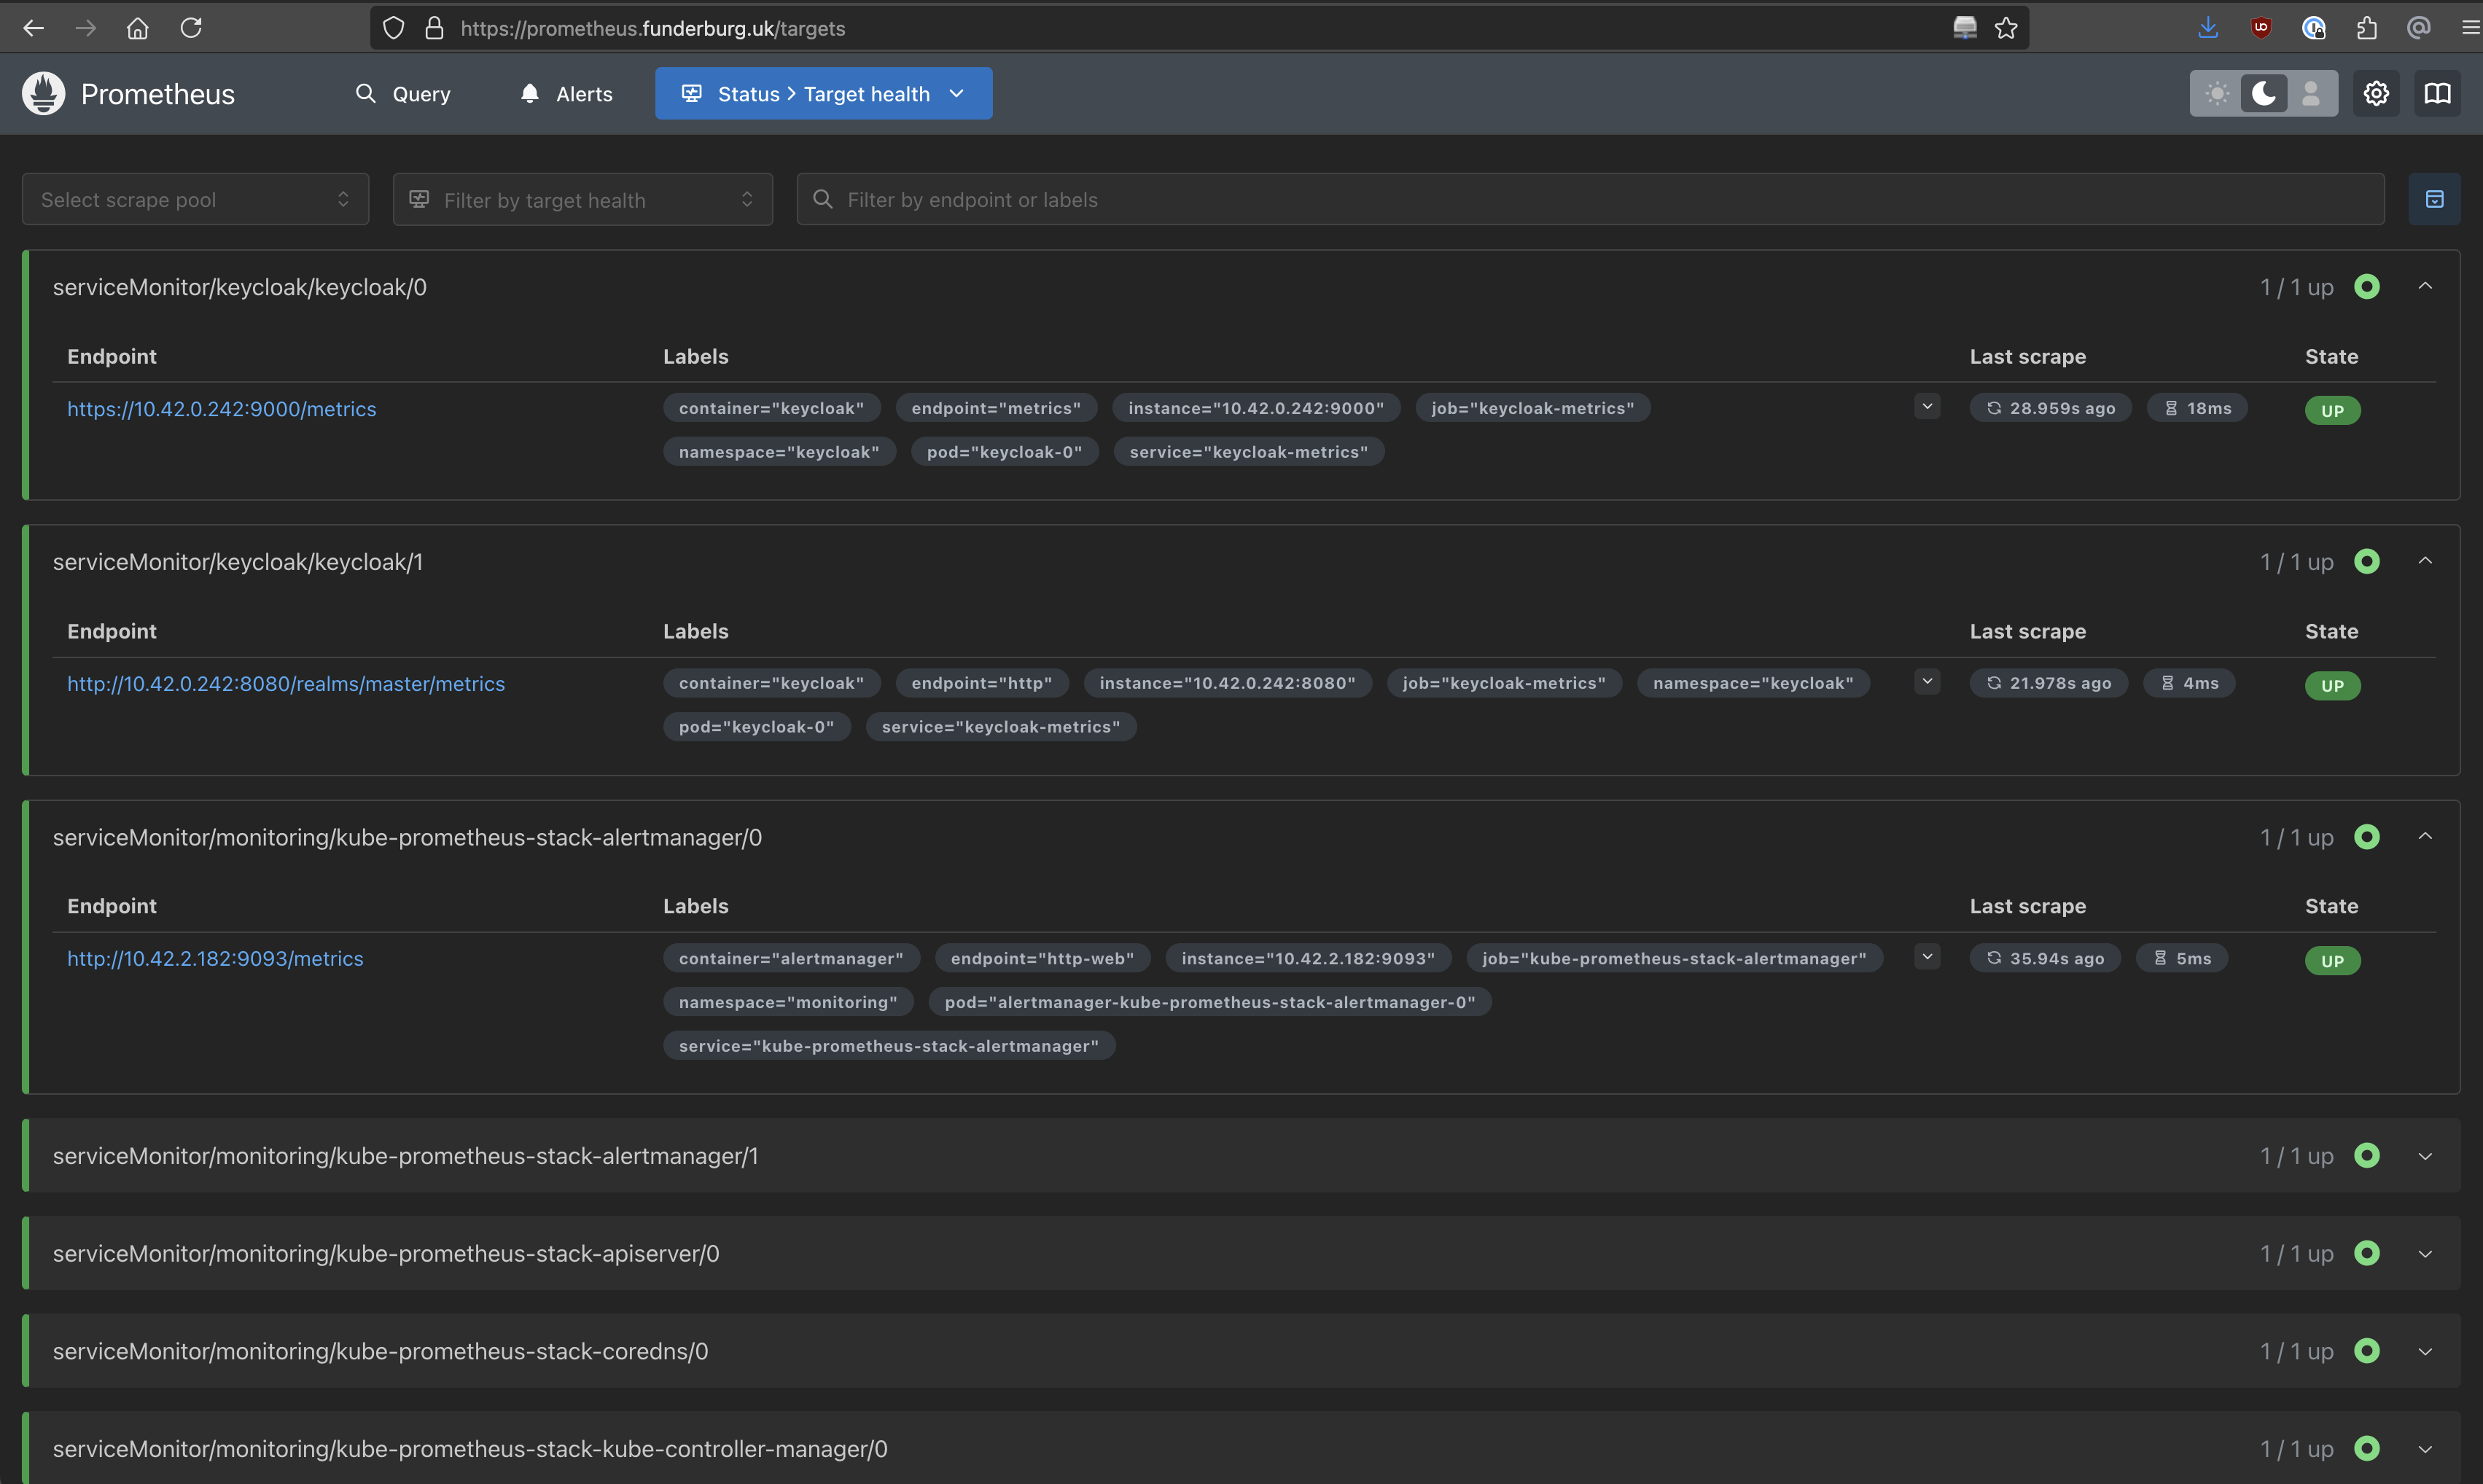
Task: Click the green health circle for keycloak/1
Action: click(x=2366, y=562)
